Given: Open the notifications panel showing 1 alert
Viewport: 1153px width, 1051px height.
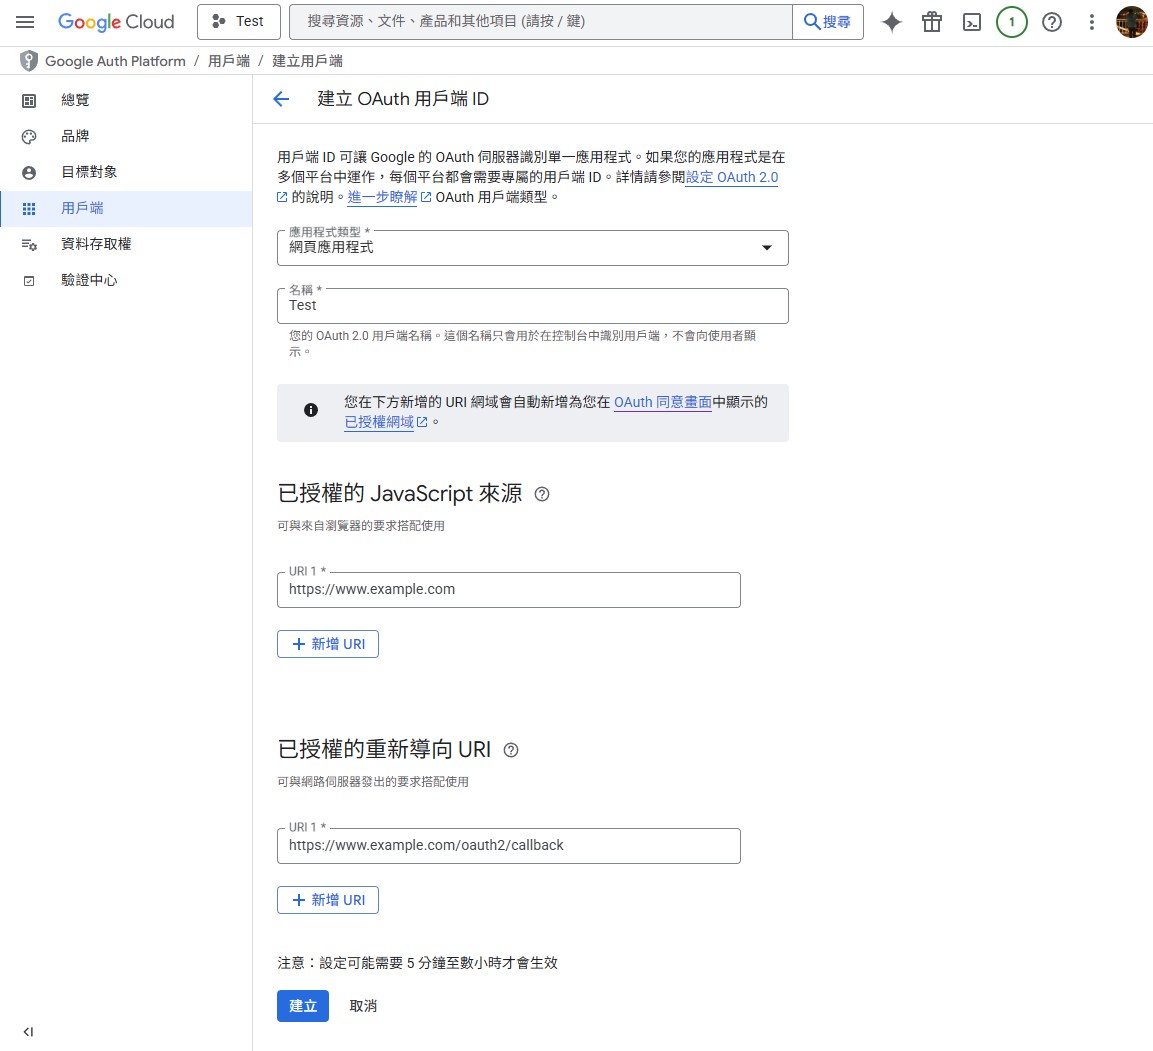Looking at the screenshot, I should coord(1011,22).
